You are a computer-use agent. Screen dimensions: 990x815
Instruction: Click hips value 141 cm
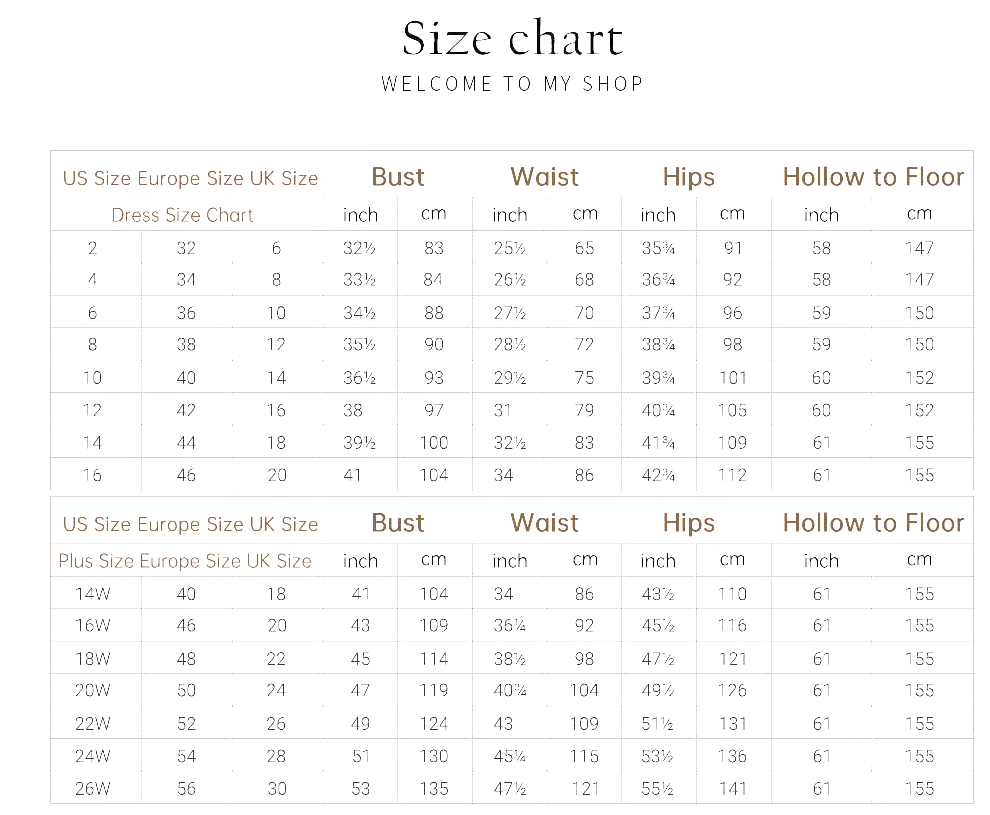pyautogui.click(x=732, y=788)
